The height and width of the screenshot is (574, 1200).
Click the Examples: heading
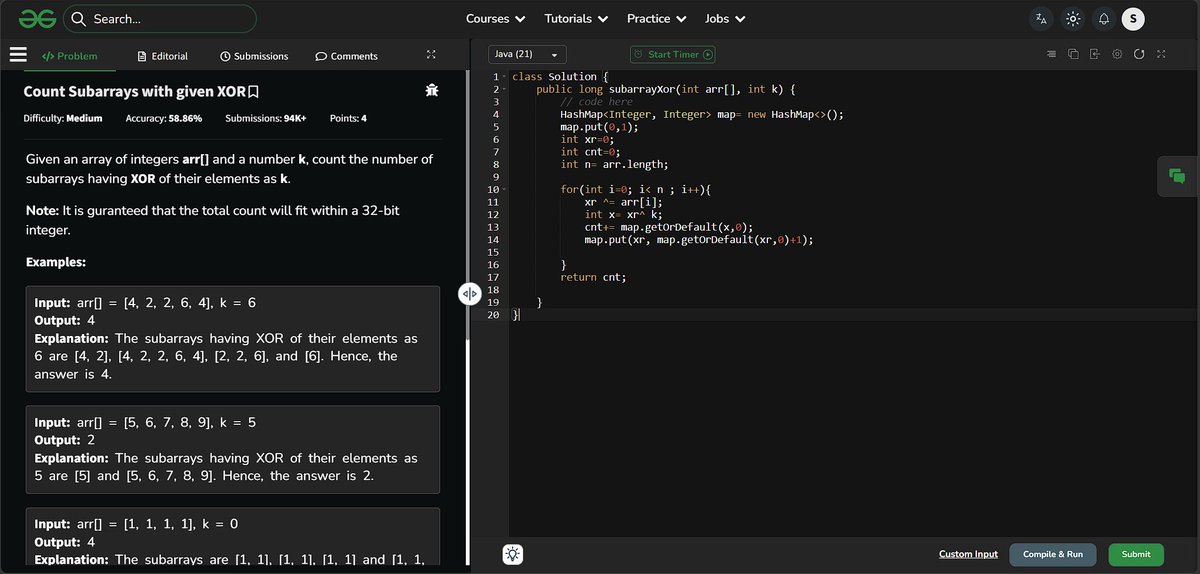(x=56, y=262)
